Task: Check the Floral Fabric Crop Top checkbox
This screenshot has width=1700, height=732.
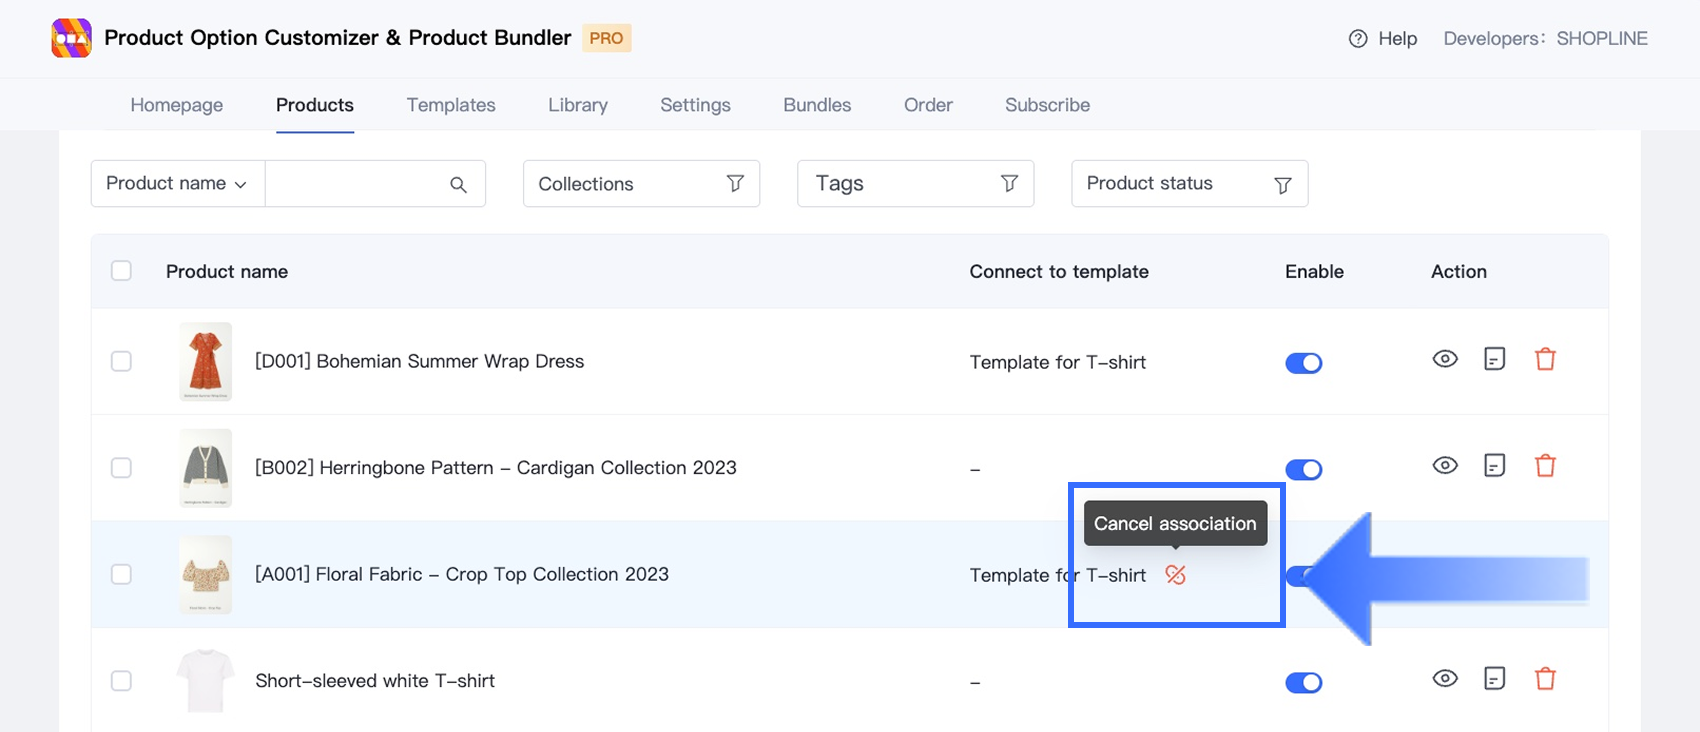Action: (x=121, y=574)
